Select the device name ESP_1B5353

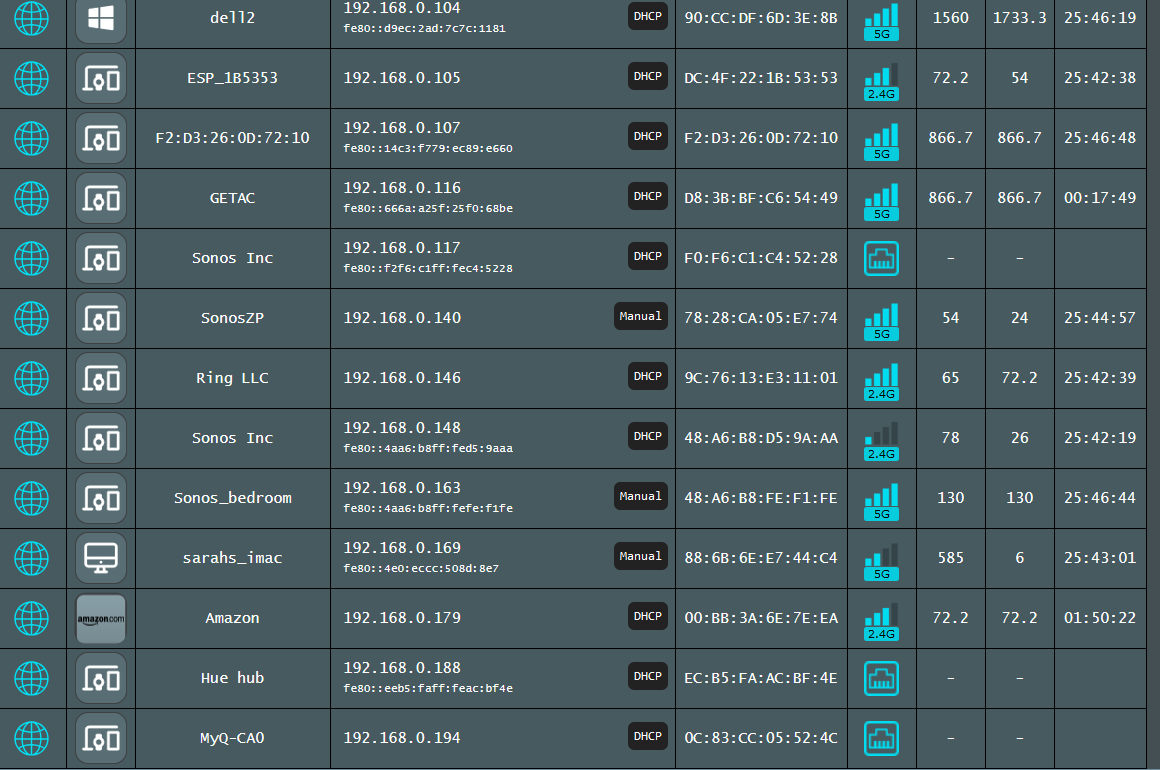pos(232,78)
